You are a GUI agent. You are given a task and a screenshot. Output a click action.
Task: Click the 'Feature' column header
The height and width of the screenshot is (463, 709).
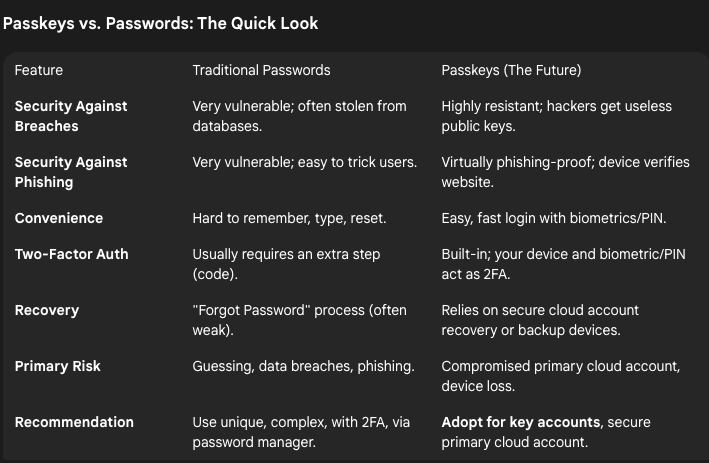39,70
